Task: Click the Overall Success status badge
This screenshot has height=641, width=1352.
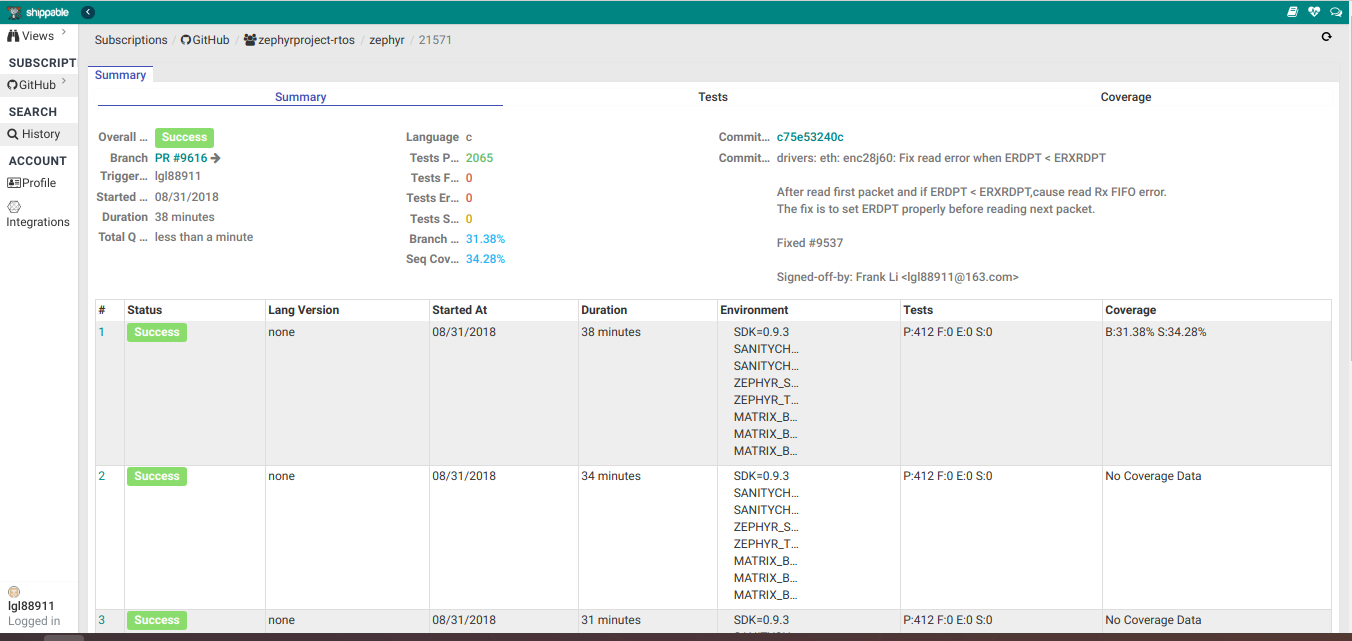Action: pyautogui.click(x=184, y=138)
